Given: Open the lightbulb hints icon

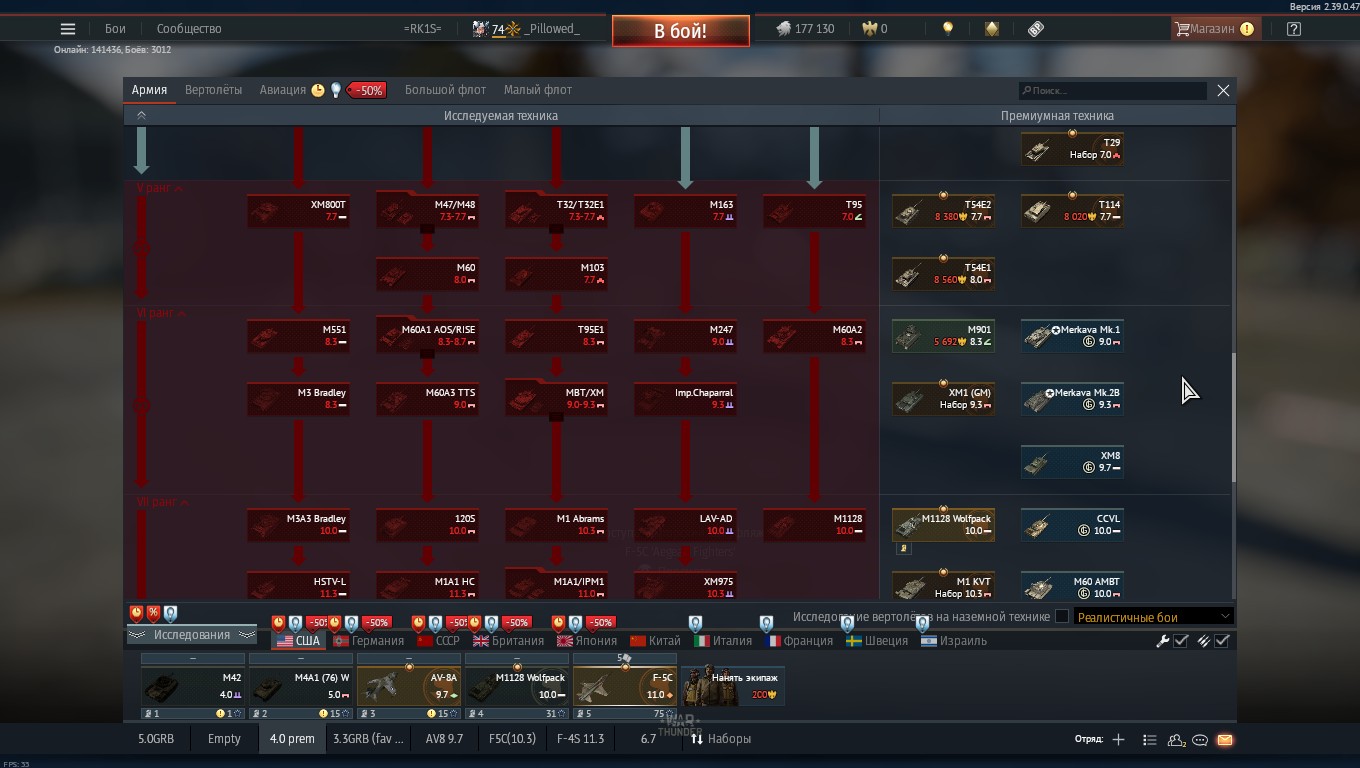Looking at the screenshot, I should [x=948, y=29].
